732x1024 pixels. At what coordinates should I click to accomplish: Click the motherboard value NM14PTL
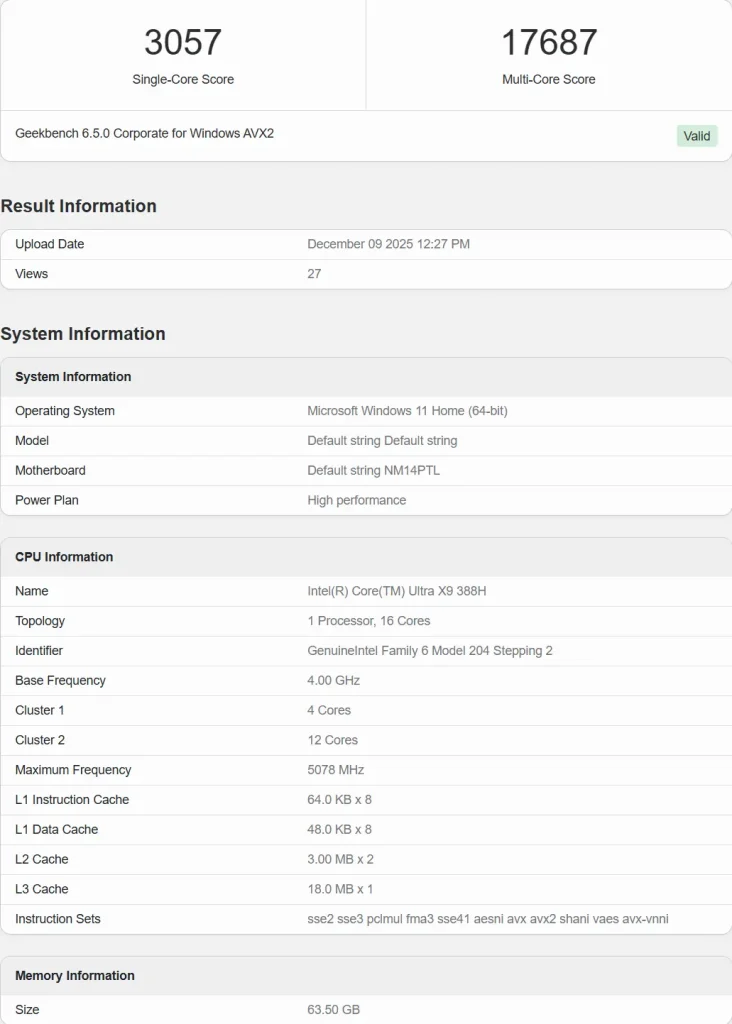[373, 470]
